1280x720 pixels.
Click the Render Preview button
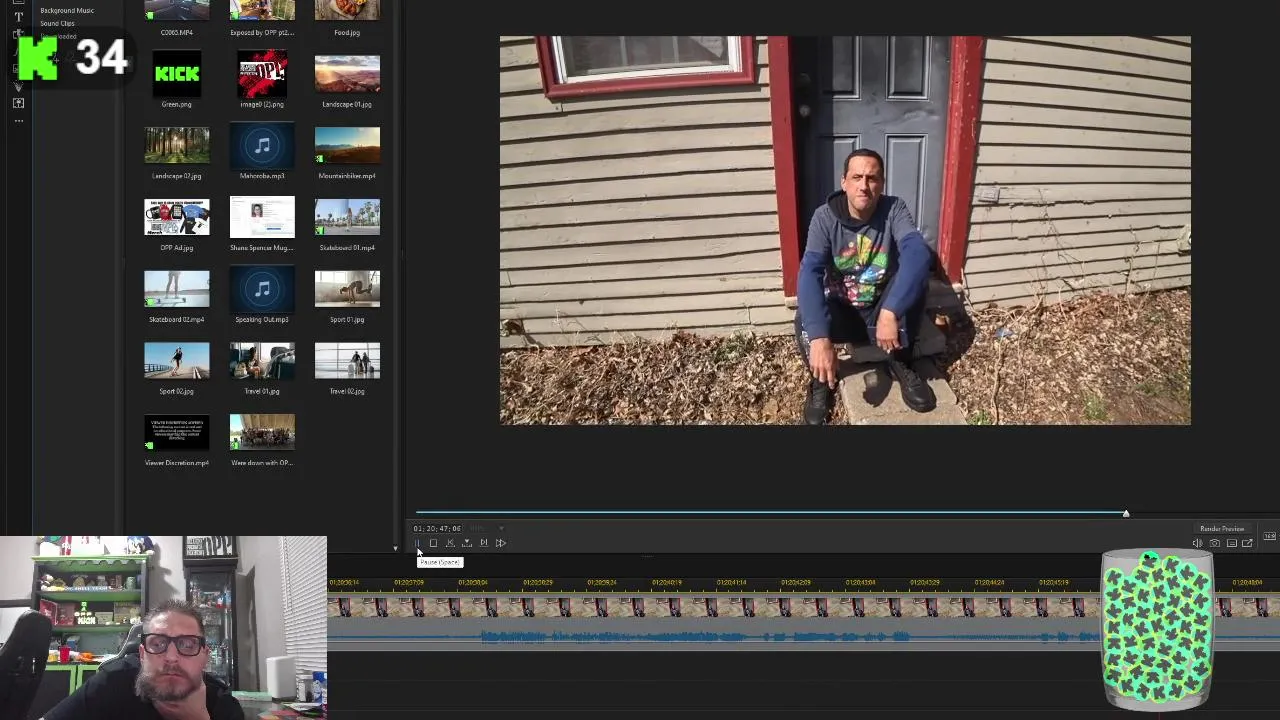[1222, 528]
